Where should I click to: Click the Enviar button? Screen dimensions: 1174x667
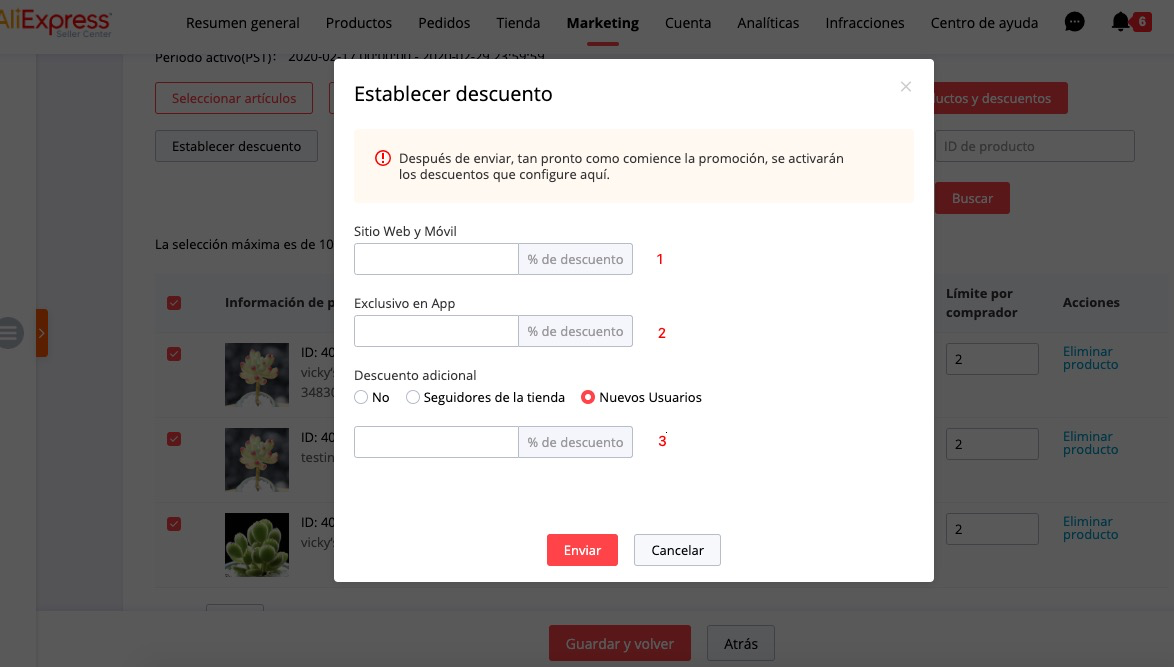coord(583,550)
